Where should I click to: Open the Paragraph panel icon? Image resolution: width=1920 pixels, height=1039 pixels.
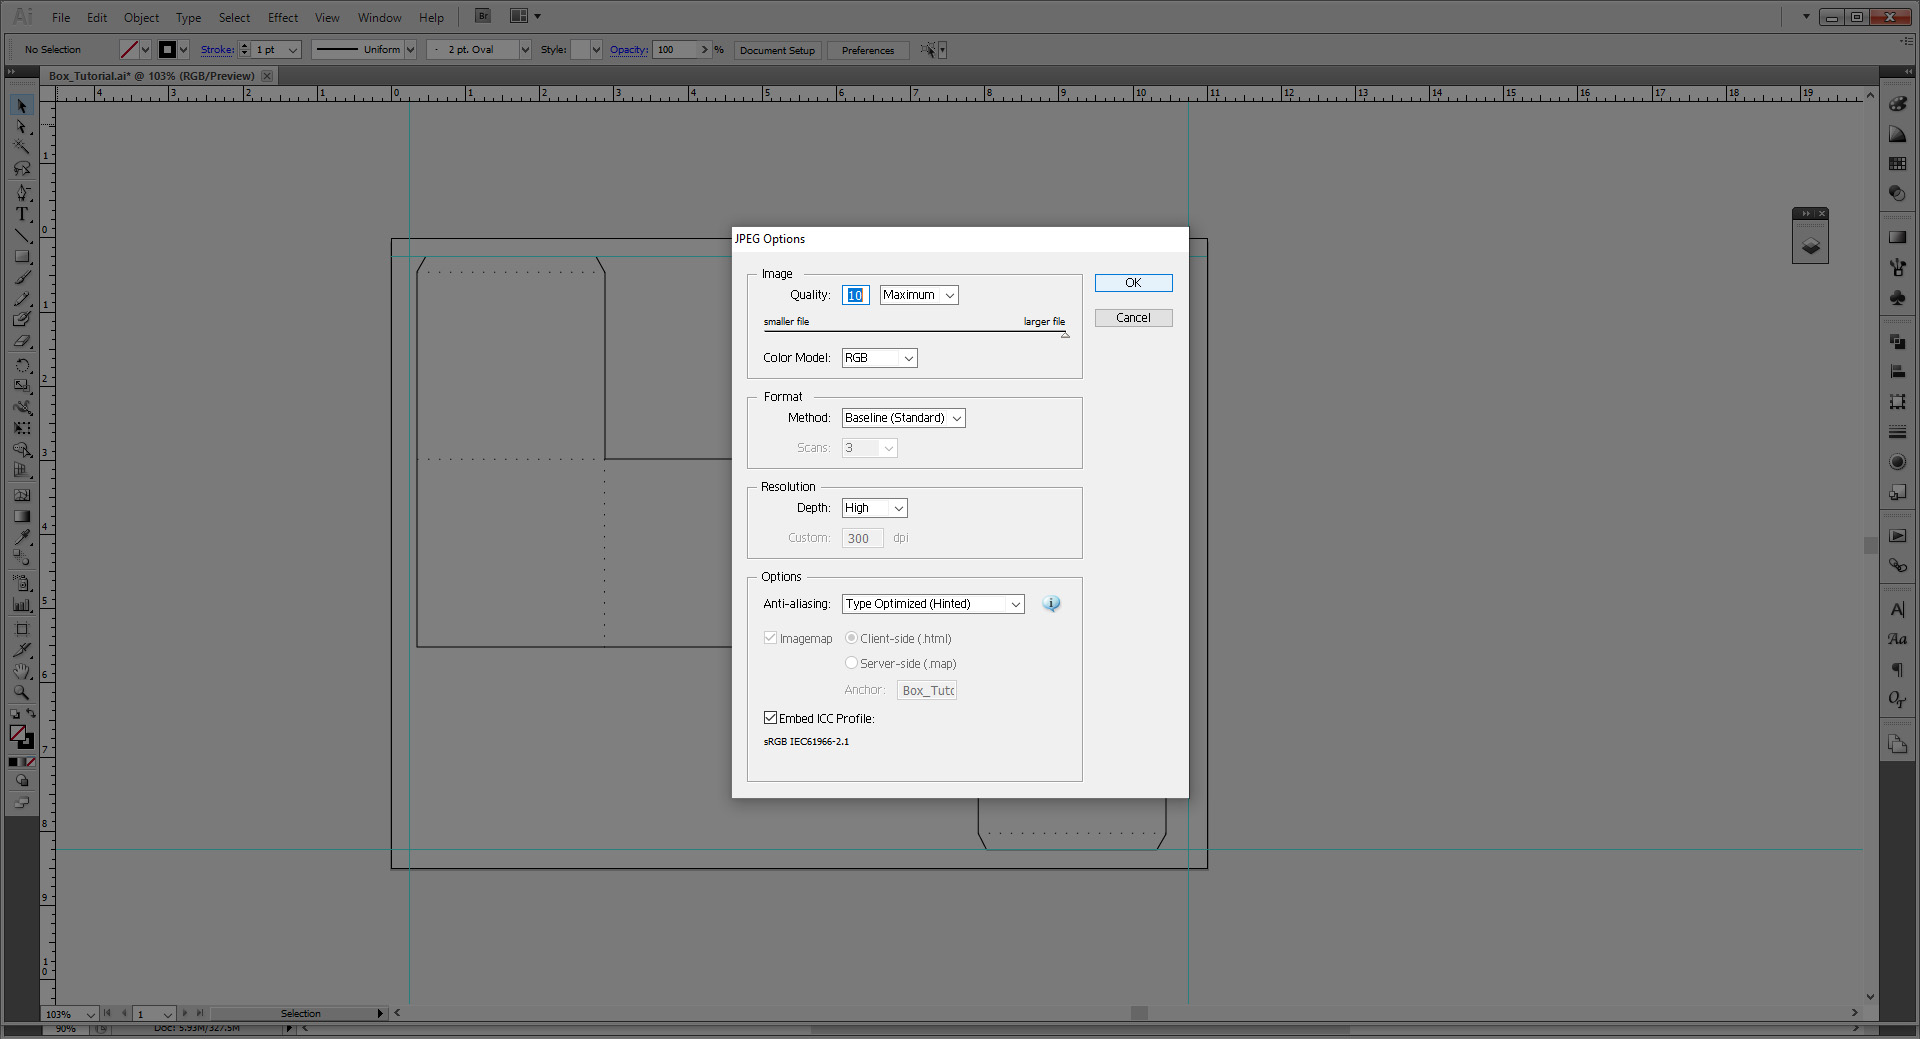coord(1897,670)
